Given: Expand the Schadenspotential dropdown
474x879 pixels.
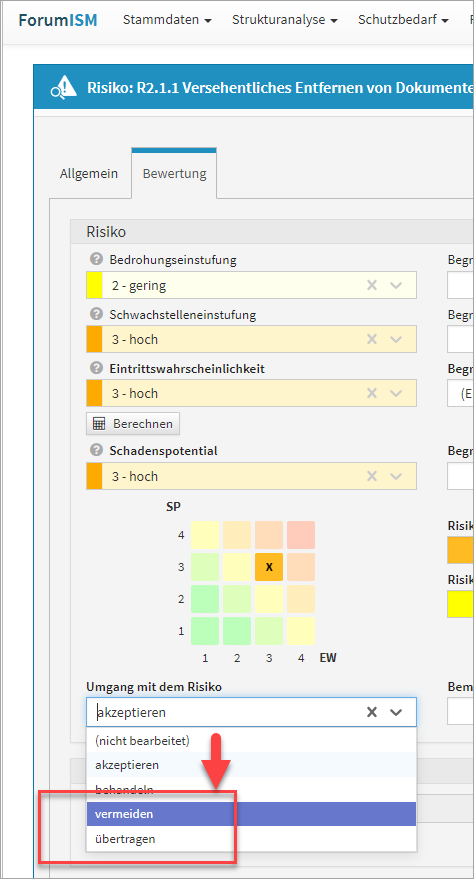Looking at the screenshot, I should 396,476.
